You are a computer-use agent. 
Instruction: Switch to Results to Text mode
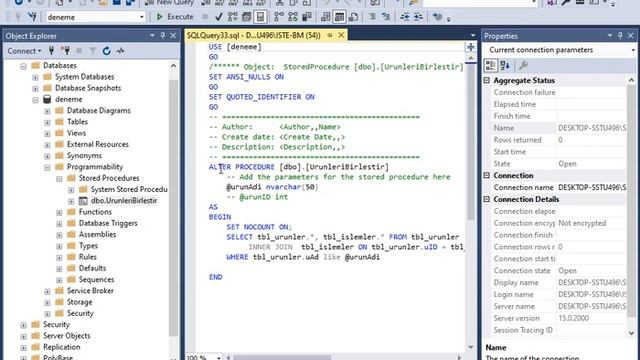click(x=325, y=17)
